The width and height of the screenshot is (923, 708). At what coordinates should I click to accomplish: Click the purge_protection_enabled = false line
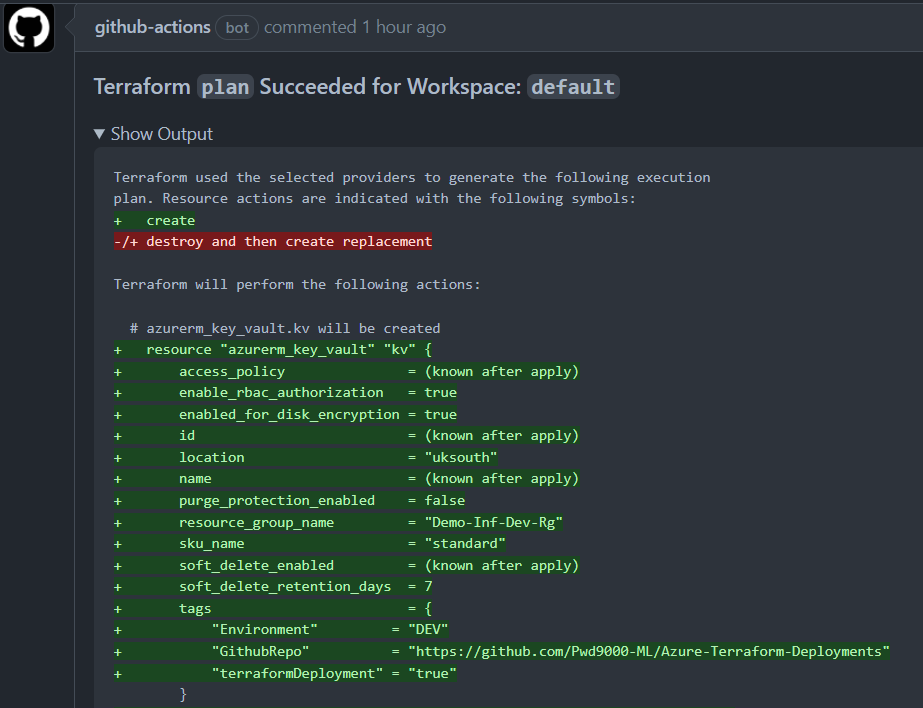pyautogui.click(x=290, y=500)
